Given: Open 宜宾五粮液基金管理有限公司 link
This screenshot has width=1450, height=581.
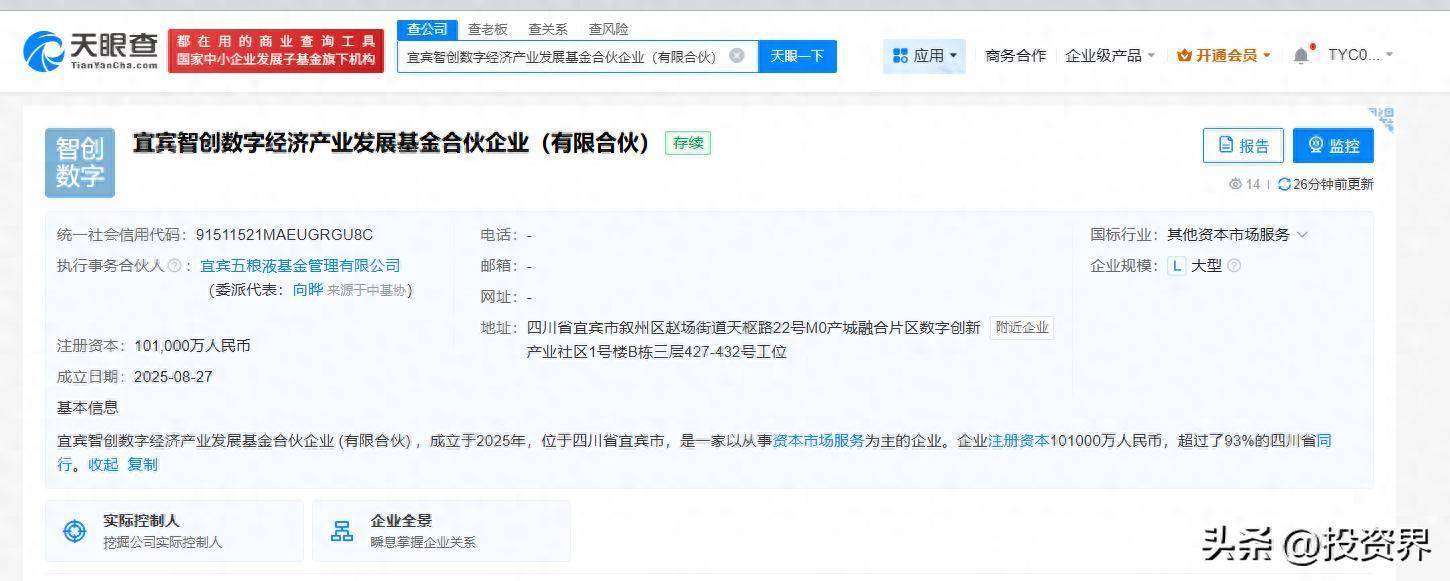Looking at the screenshot, I should tap(300, 266).
